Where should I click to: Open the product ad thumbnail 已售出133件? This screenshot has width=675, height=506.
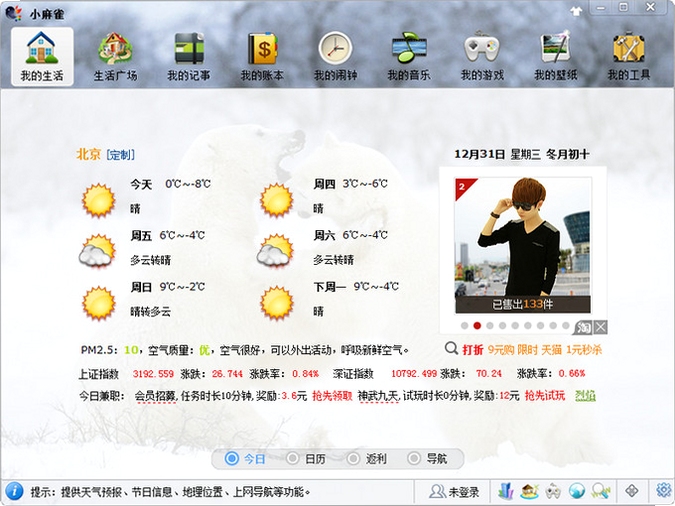coord(523,245)
